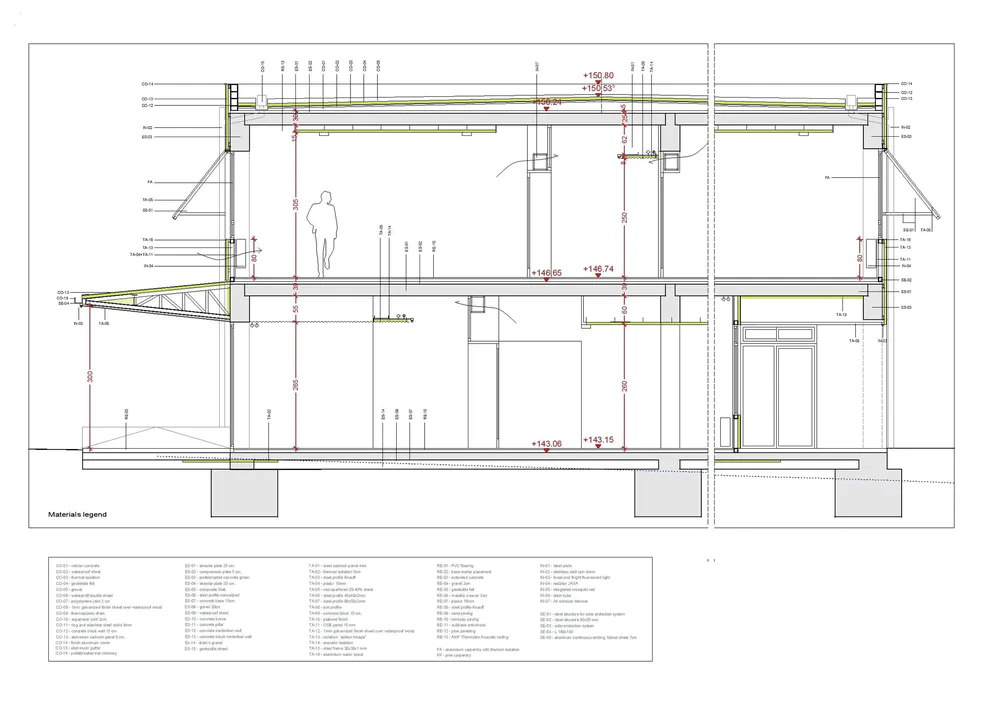Select the human silhouette scale figure
The image size is (1000, 707).
tap(323, 233)
